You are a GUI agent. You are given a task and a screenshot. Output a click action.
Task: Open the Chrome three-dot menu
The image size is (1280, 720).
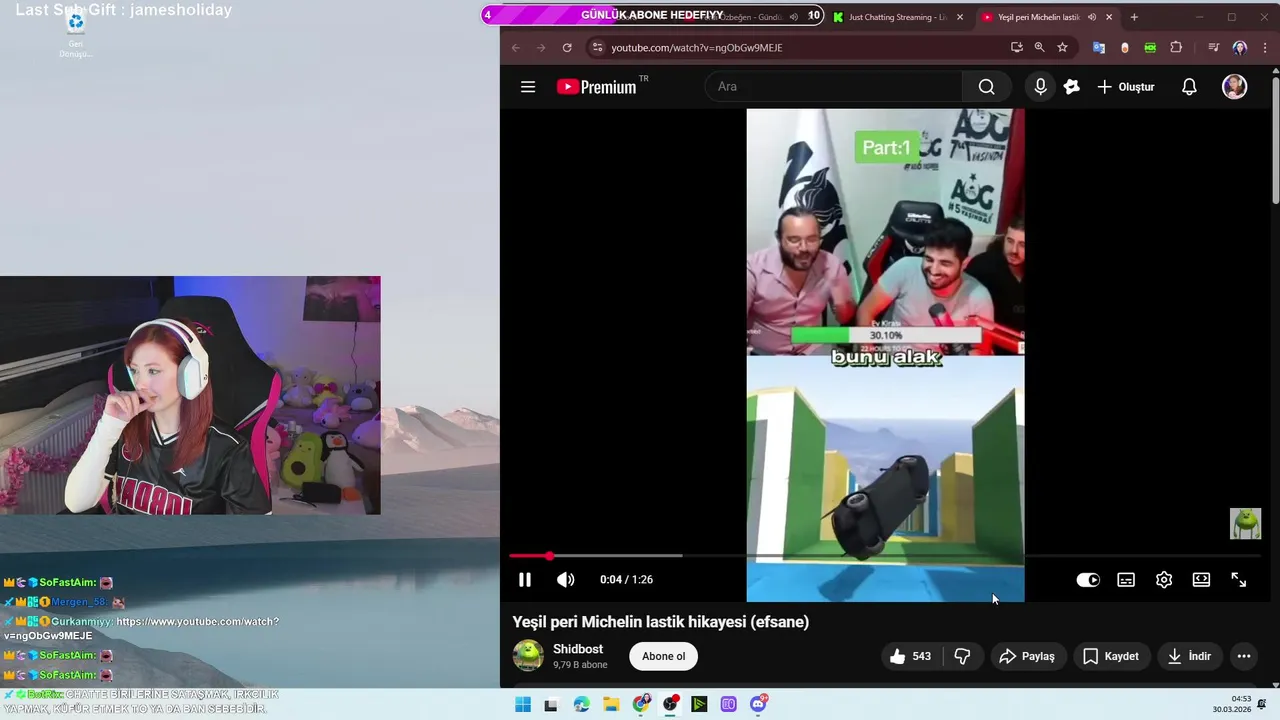tap(1264, 47)
